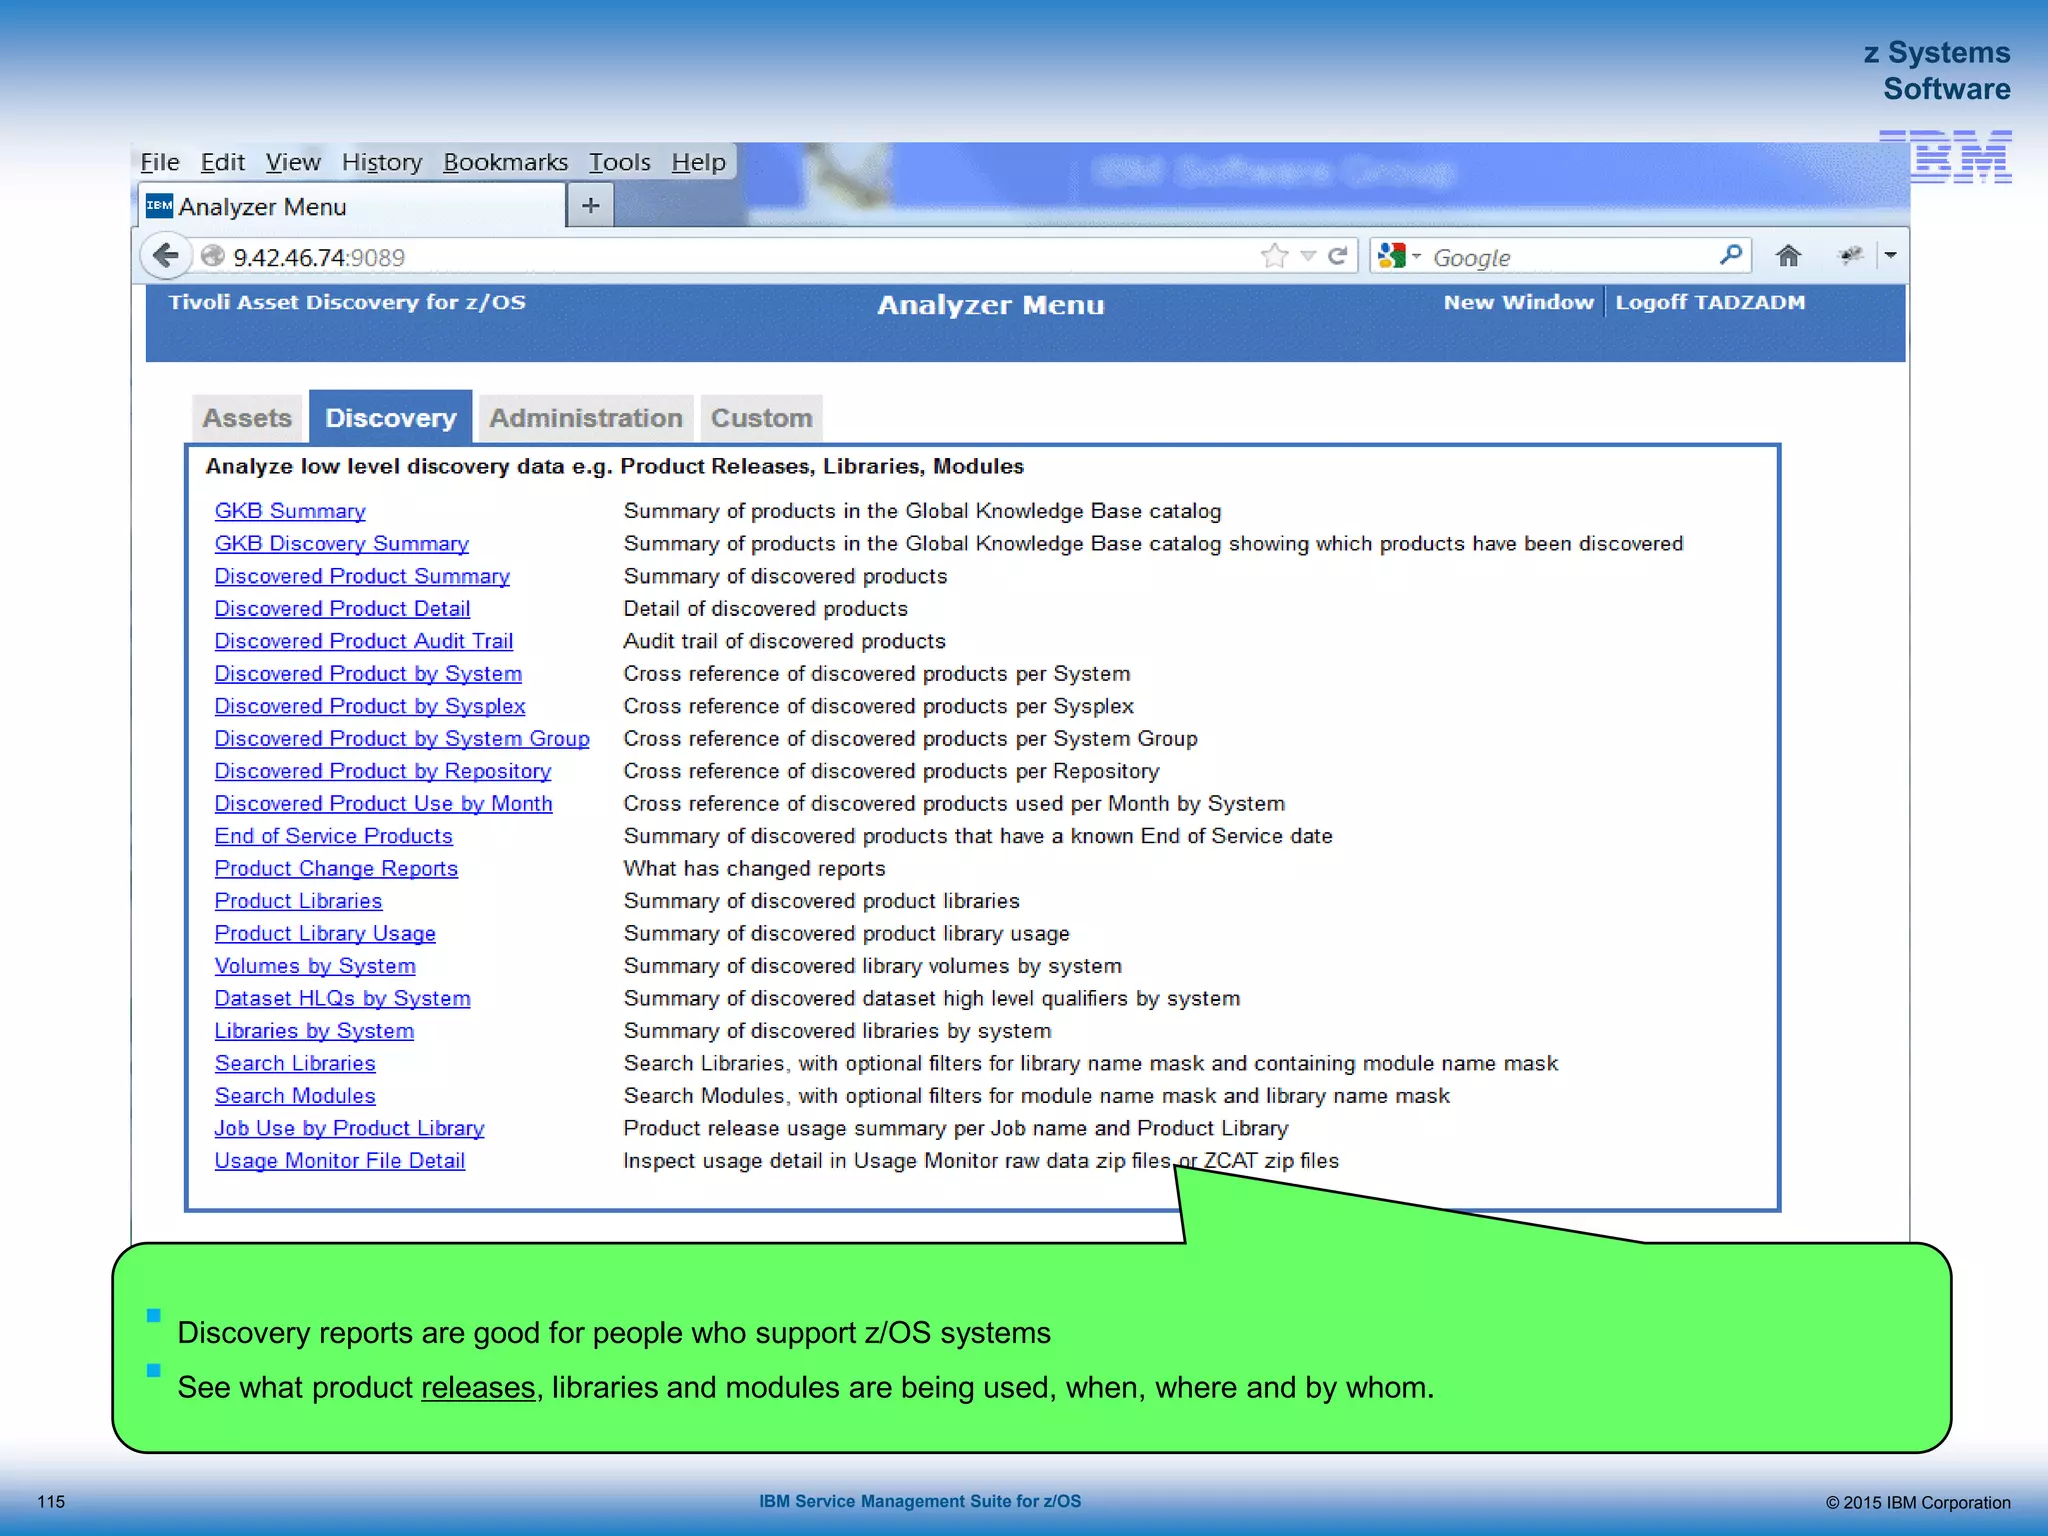This screenshot has width=2048, height=1536.
Task: Open the Discovered Product Audit Trail link
Action: click(364, 641)
